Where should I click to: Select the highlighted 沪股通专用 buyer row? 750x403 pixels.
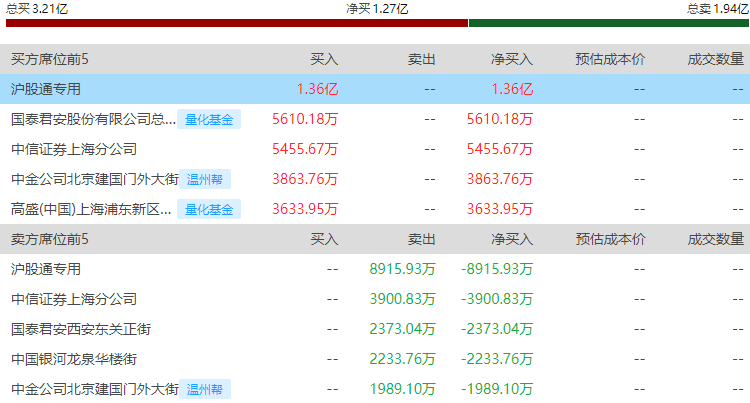click(x=375, y=89)
